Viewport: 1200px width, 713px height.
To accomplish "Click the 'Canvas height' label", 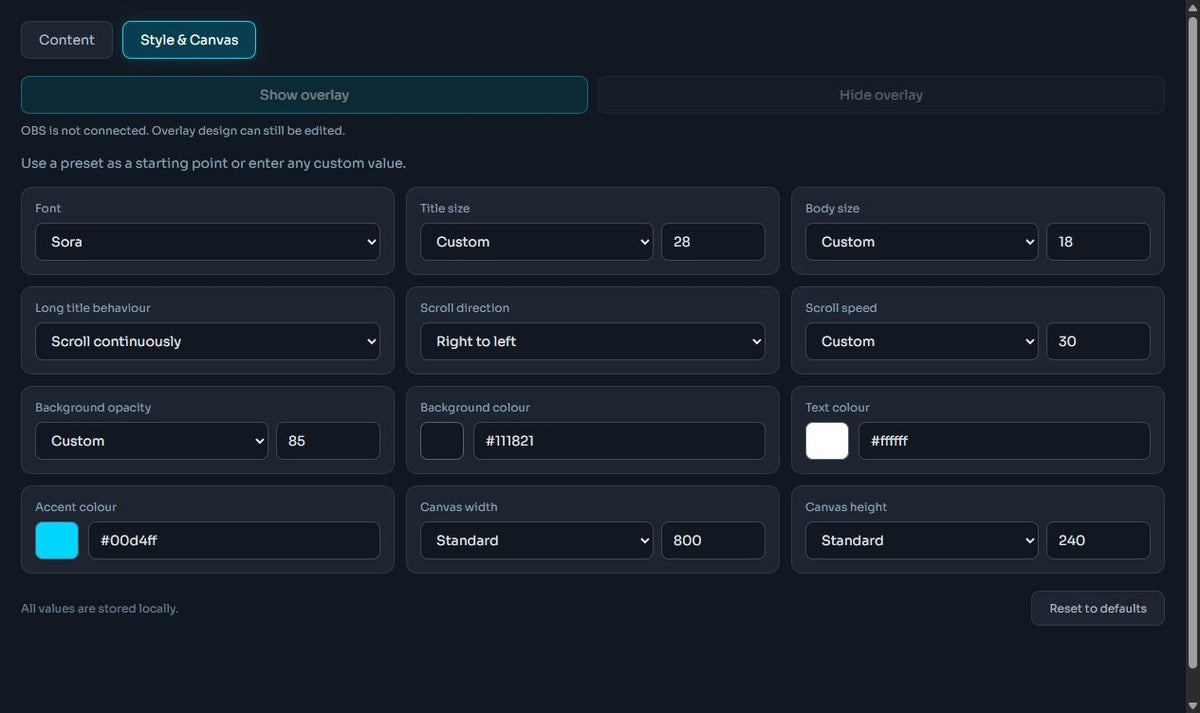I will coord(846,507).
